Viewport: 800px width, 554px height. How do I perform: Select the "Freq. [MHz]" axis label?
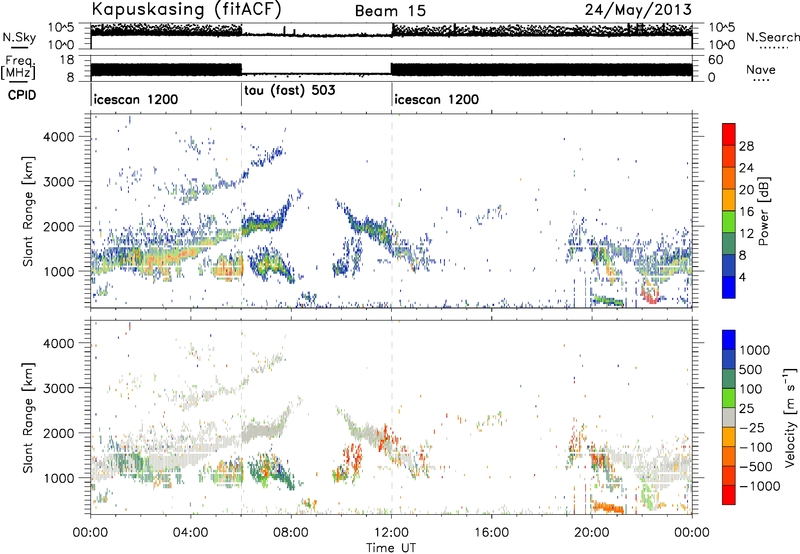[x=18, y=67]
